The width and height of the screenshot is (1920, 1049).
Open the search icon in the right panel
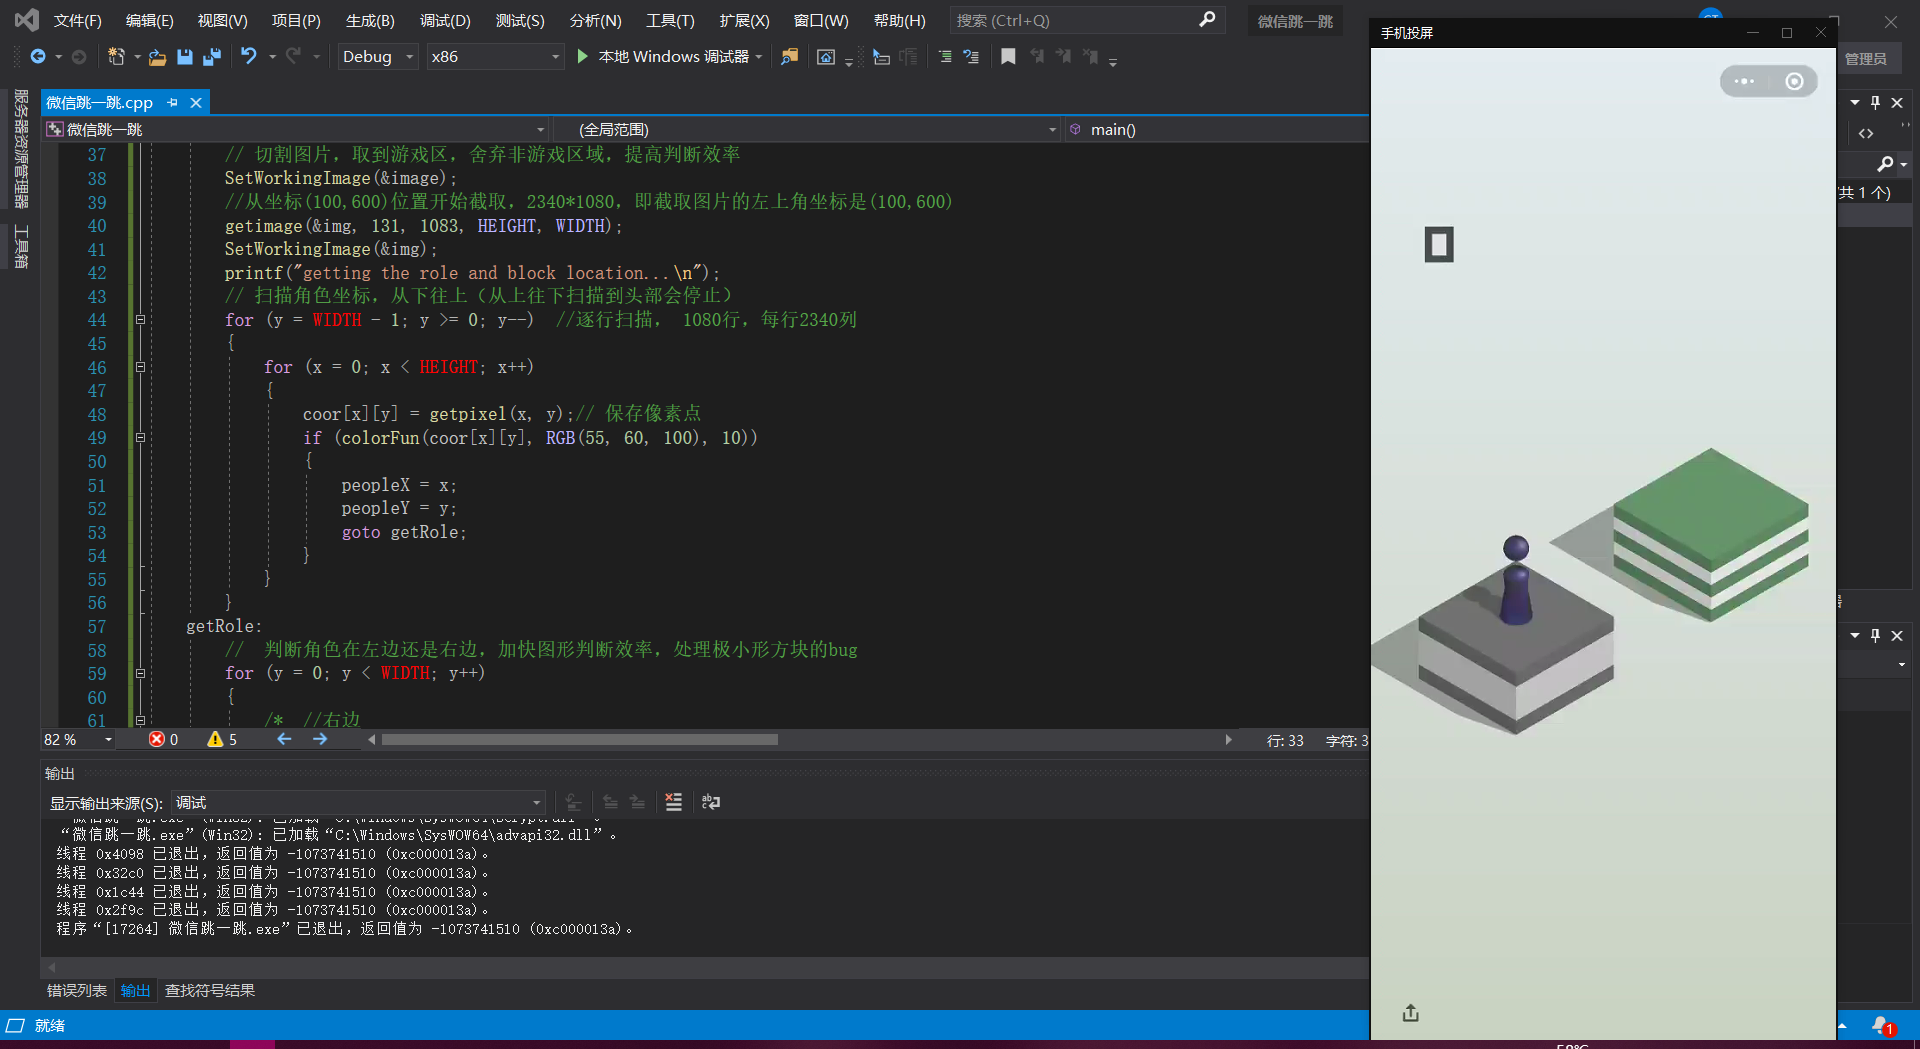coord(1886,164)
